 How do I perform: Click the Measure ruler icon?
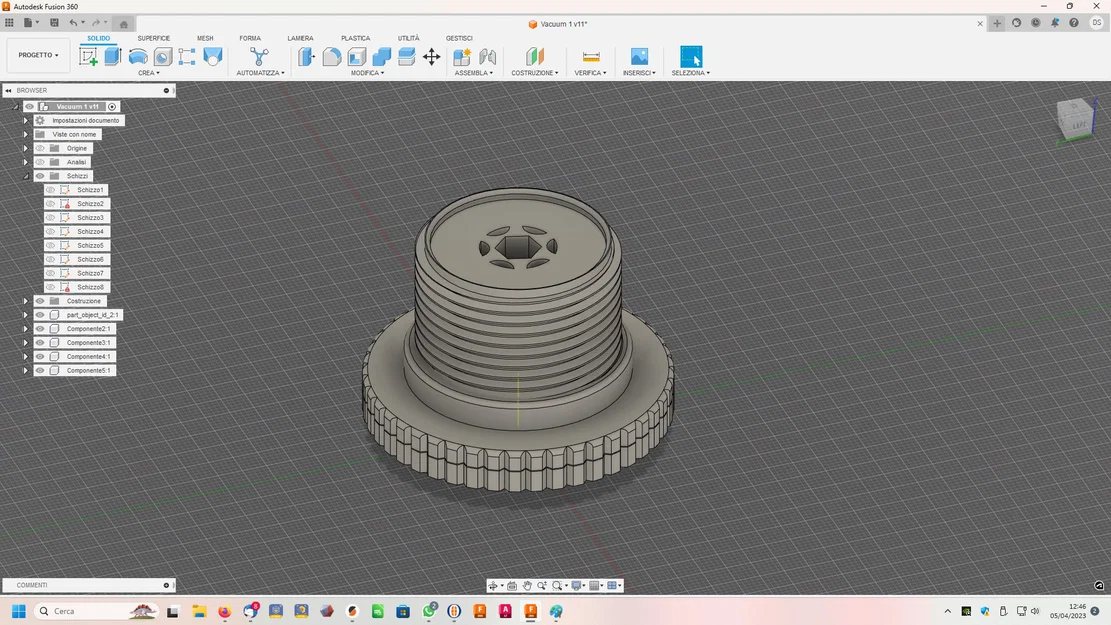click(591, 57)
